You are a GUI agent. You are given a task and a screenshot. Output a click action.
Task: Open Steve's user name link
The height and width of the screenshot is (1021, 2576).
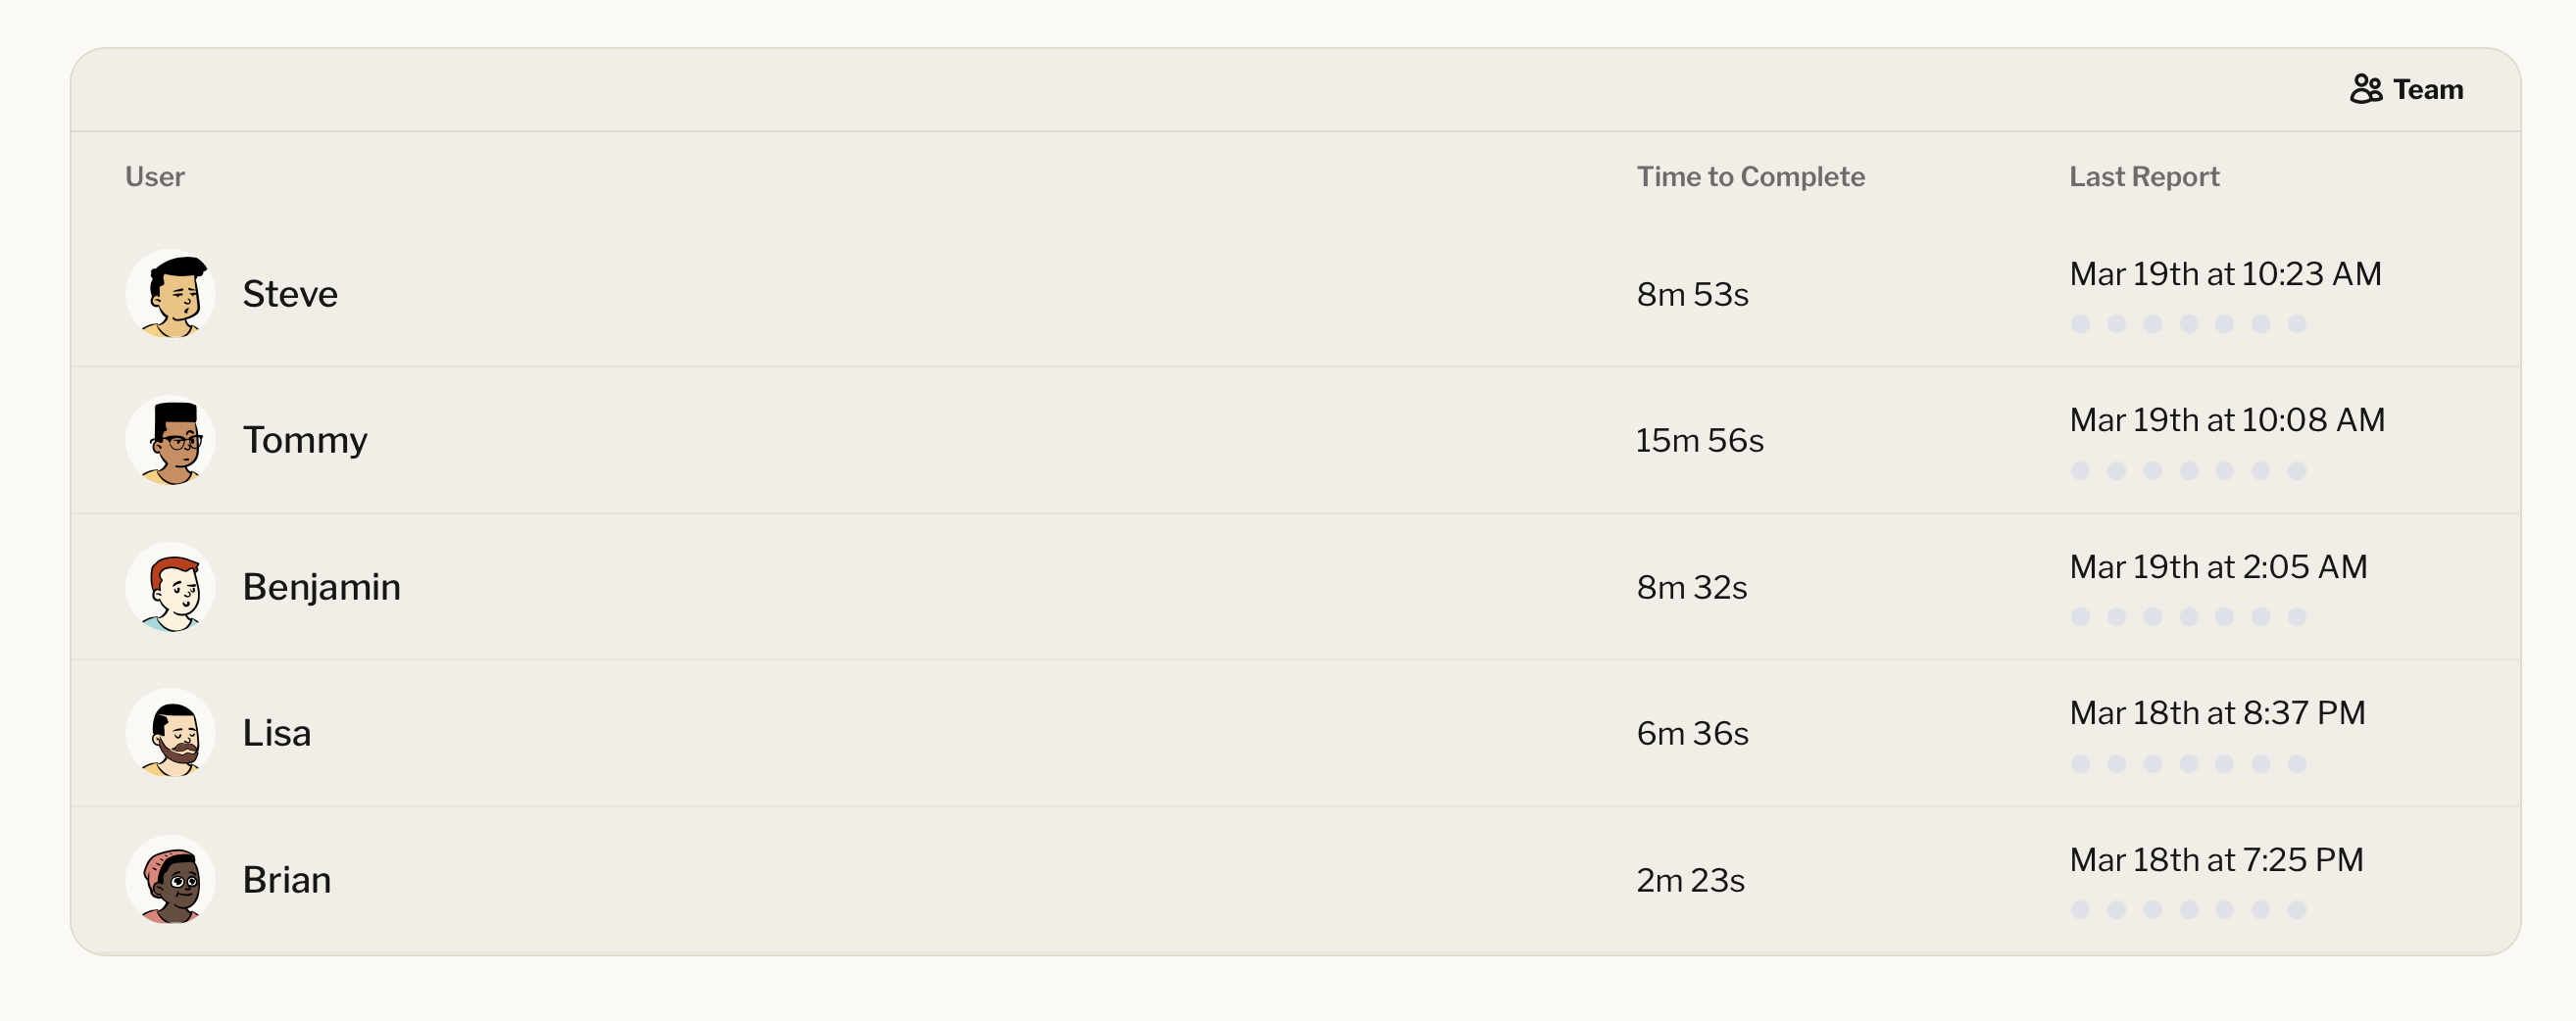pos(290,294)
